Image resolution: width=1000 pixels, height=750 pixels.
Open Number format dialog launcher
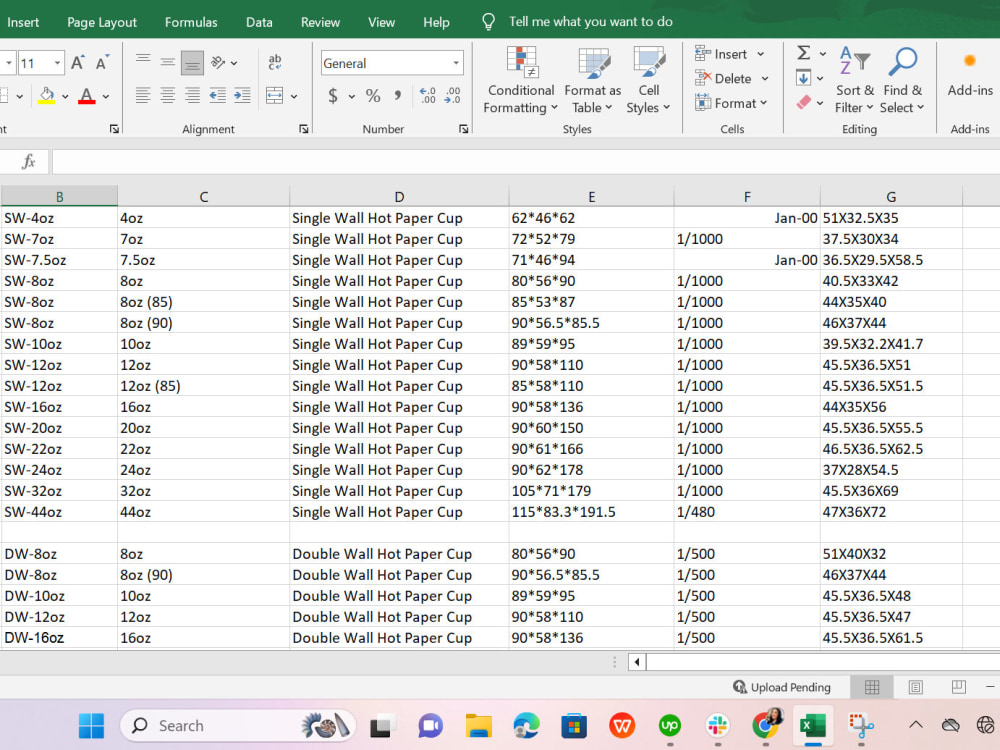tap(464, 129)
